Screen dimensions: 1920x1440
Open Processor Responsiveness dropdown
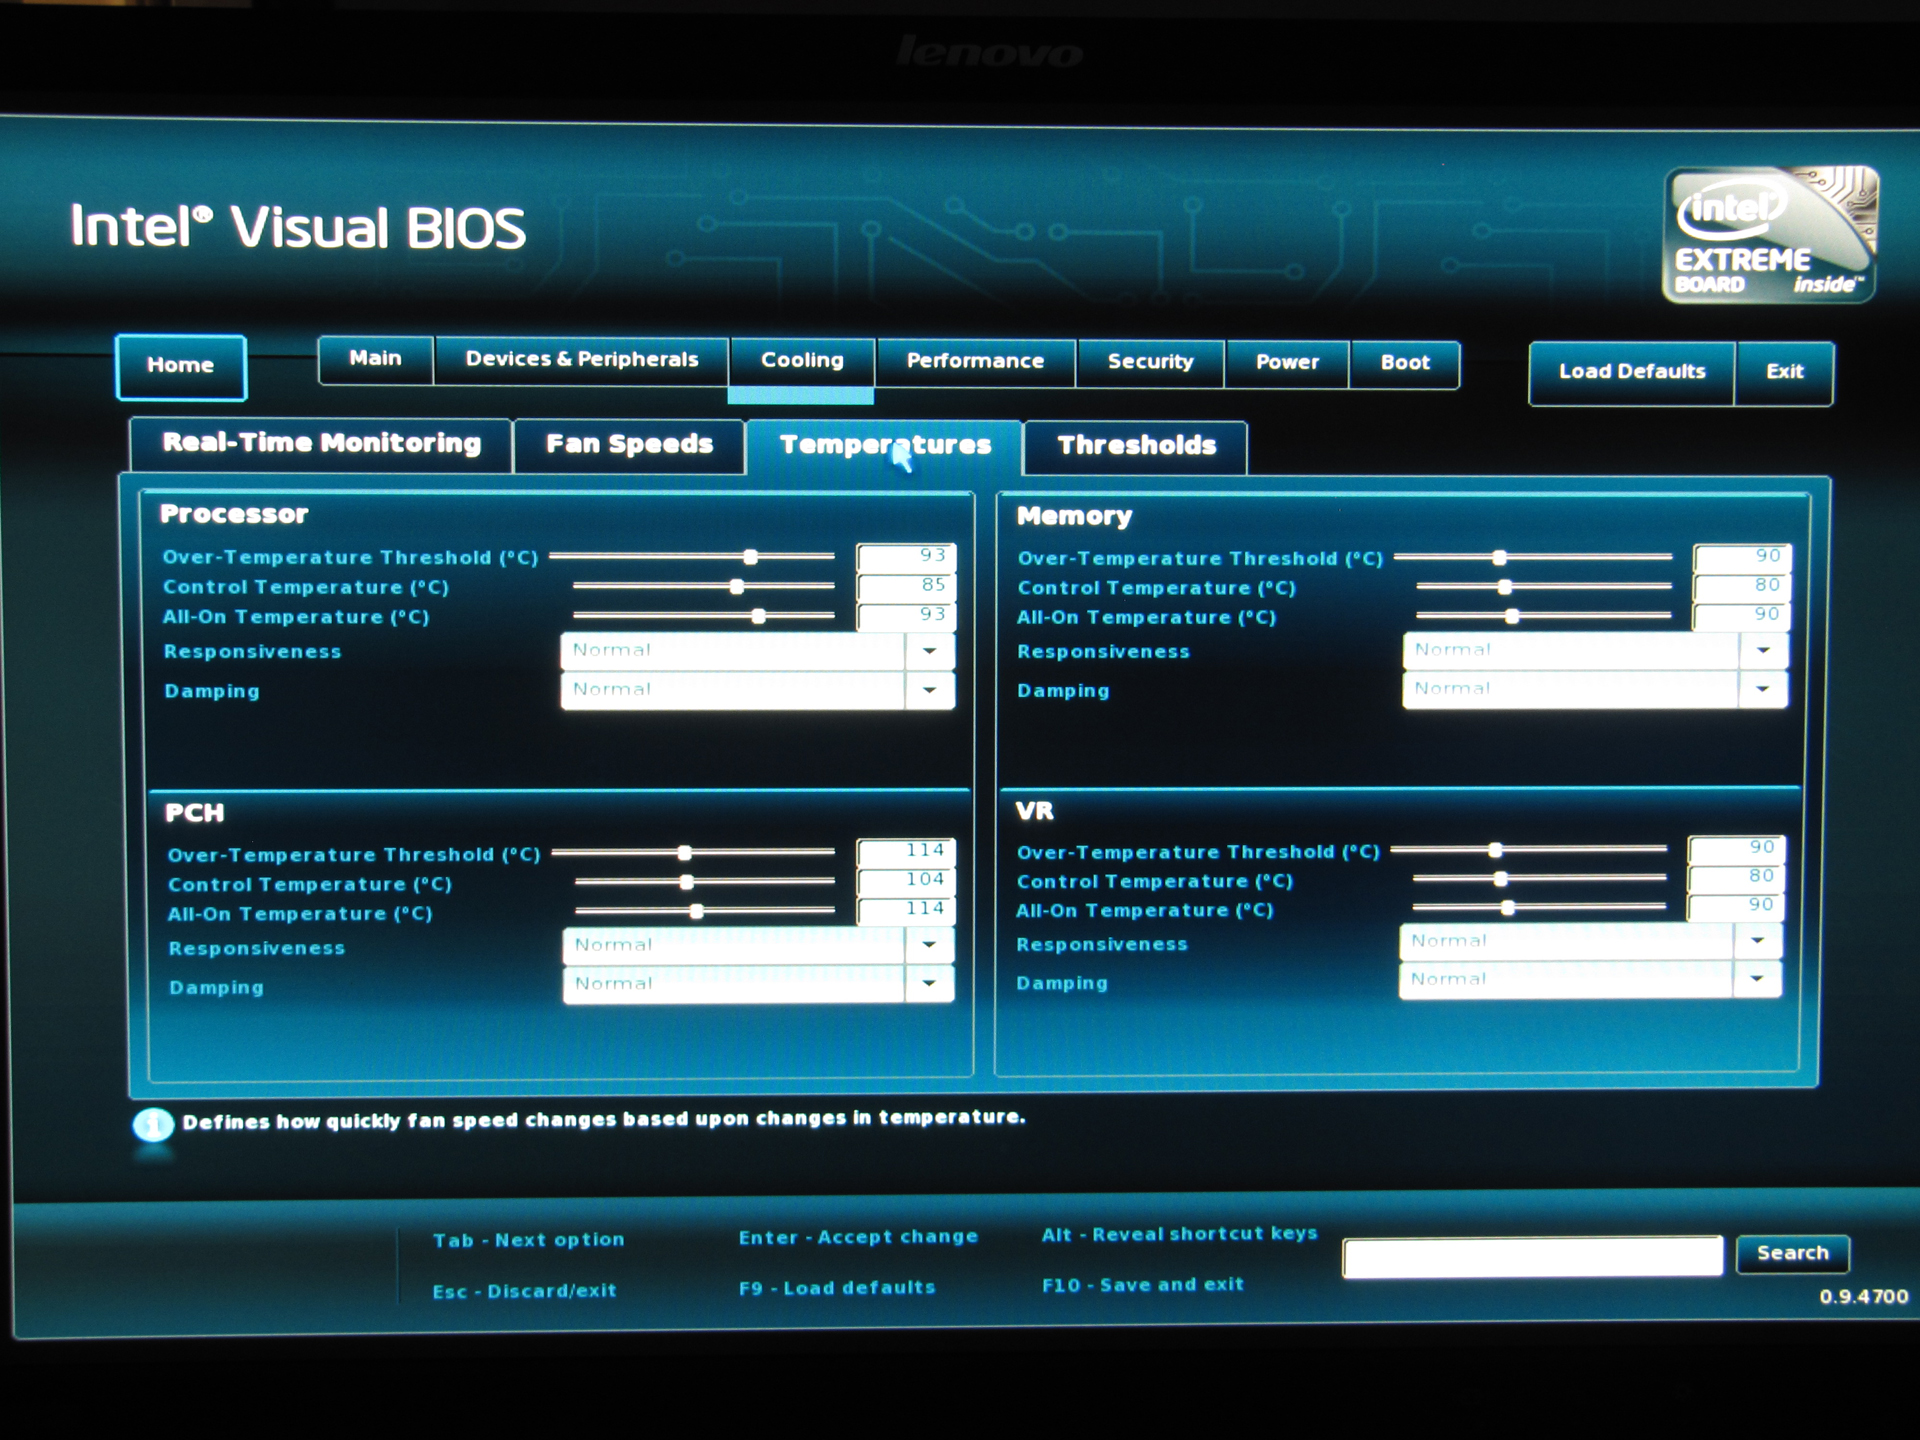(x=758, y=651)
